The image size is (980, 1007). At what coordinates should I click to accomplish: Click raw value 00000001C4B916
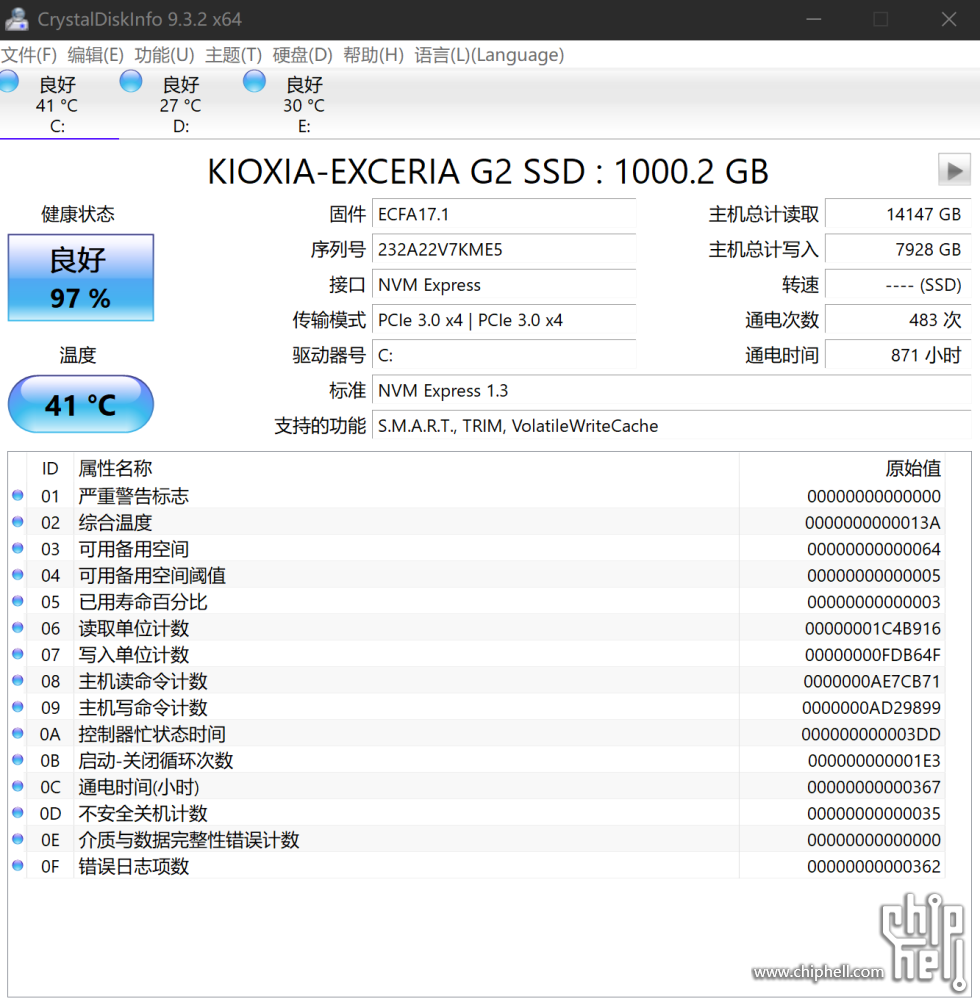point(873,629)
